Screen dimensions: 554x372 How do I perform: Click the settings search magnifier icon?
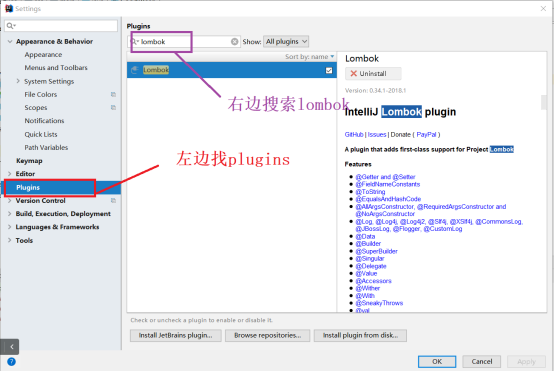(x=10, y=25)
